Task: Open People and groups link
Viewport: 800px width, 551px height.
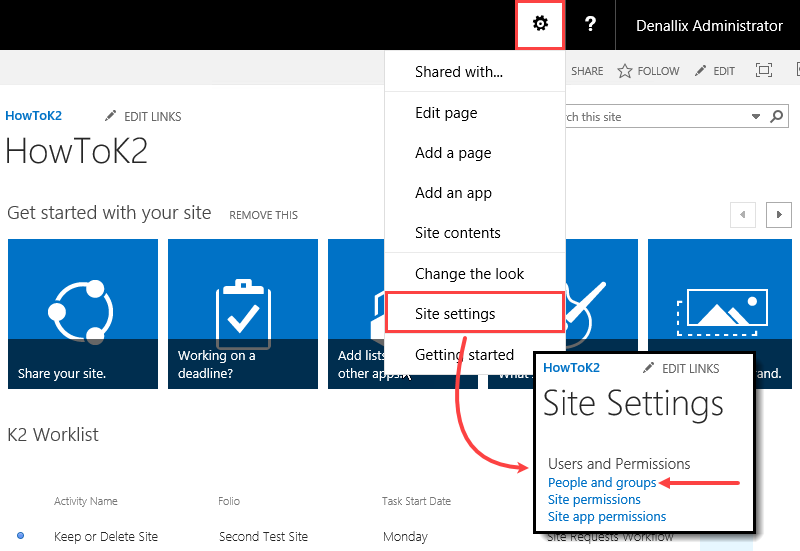Action: pyautogui.click(x=602, y=482)
